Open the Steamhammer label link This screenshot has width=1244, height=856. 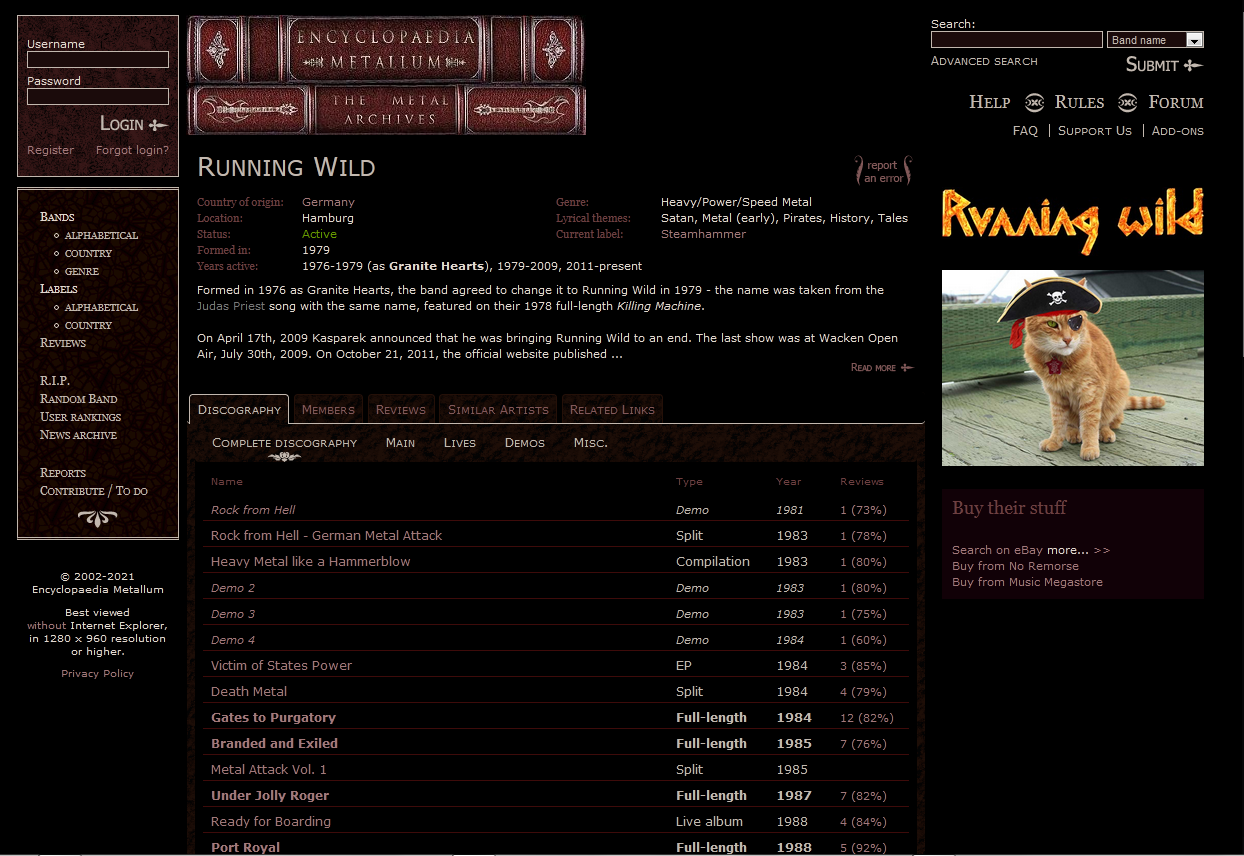[703, 234]
